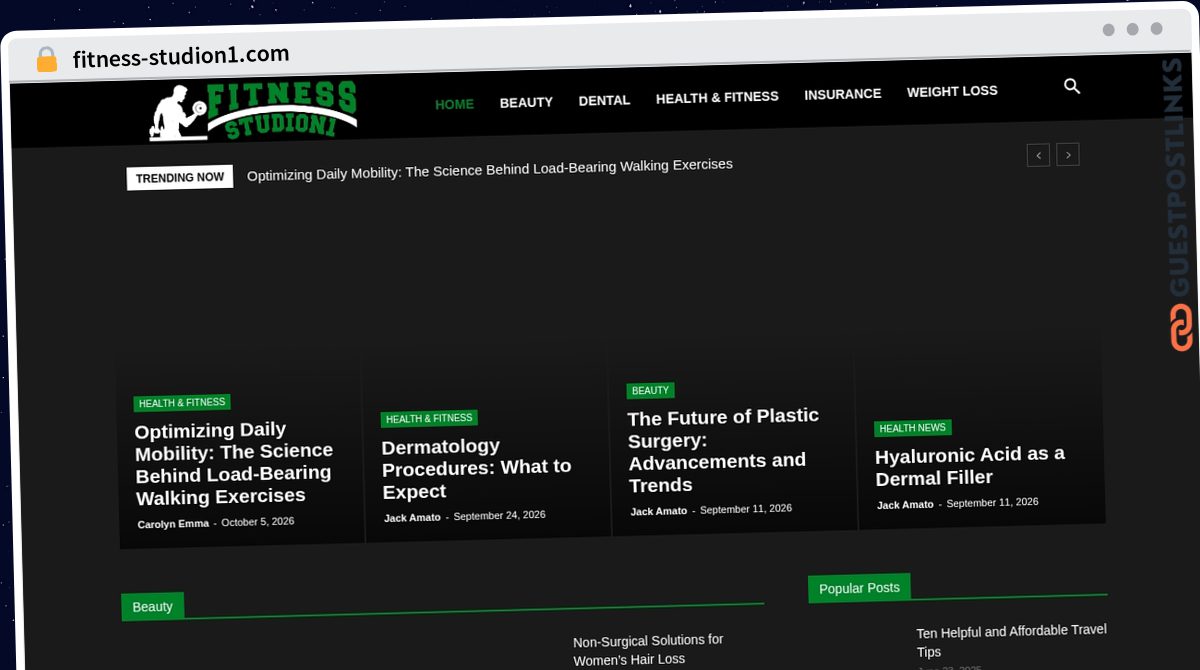The image size is (1200, 670).
Task: Go to the Home menu item
Action: click(x=454, y=104)
